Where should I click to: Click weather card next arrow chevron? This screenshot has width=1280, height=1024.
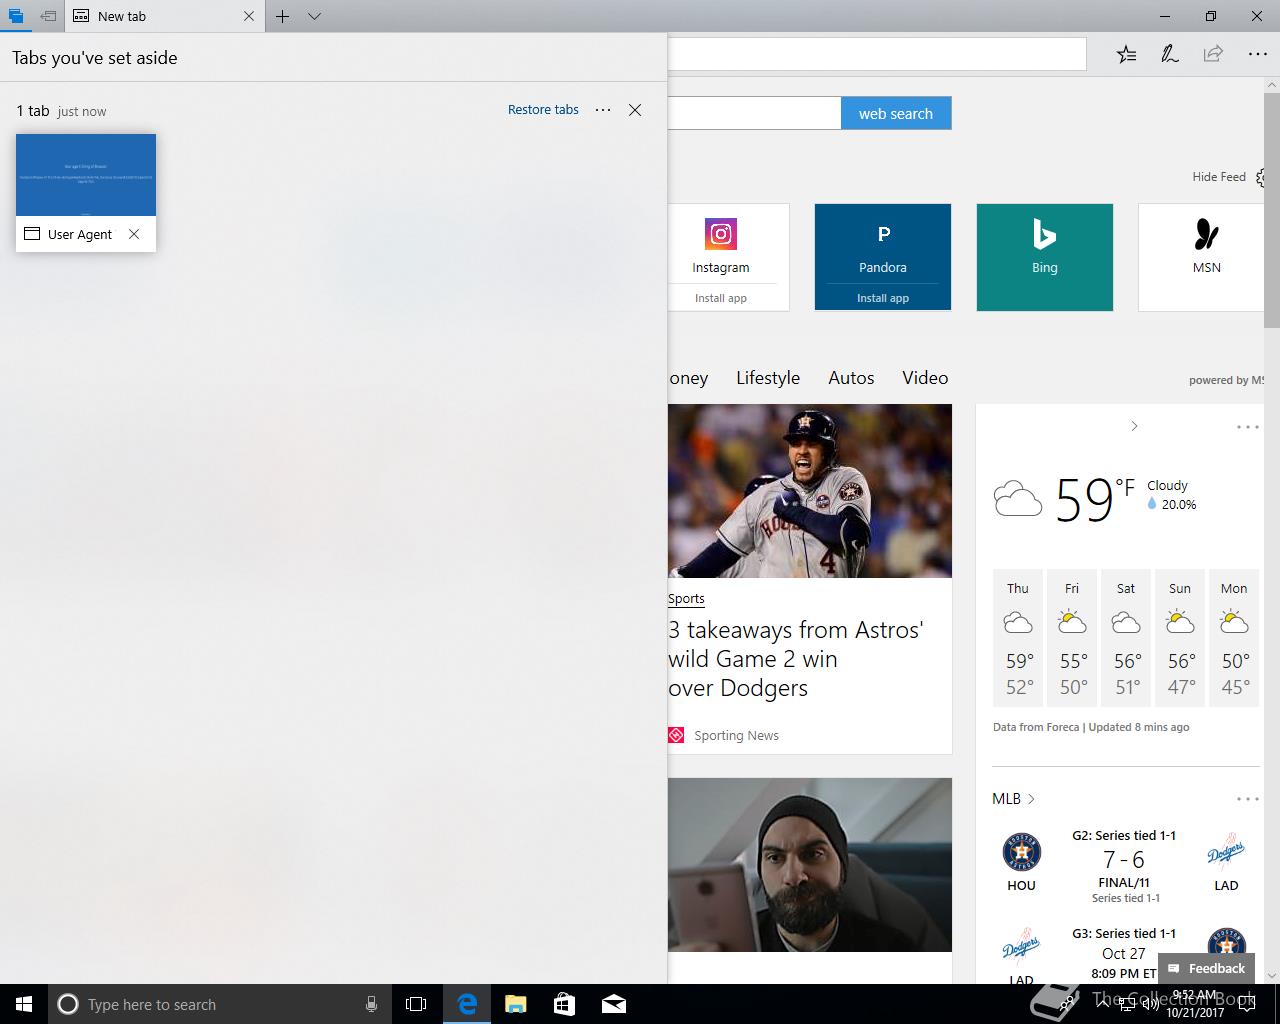pos(1134,426)
